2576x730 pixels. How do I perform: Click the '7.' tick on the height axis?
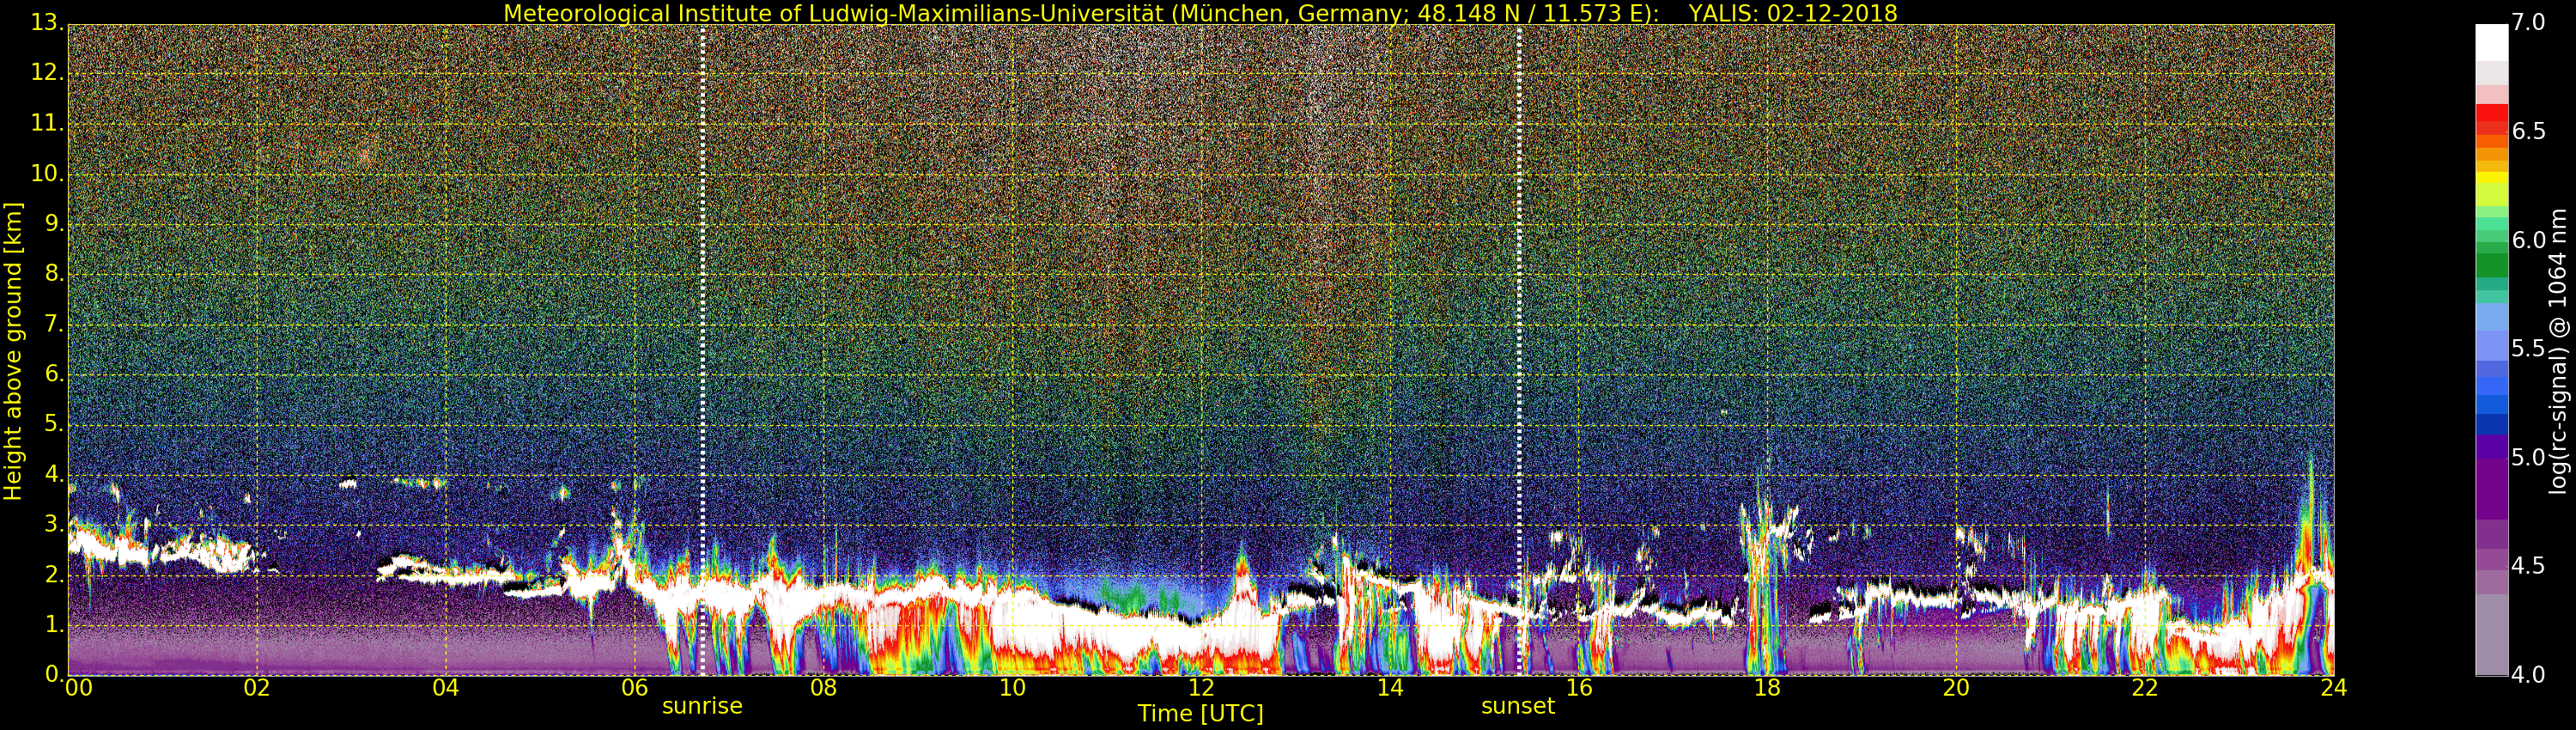[x=54, y=324]
